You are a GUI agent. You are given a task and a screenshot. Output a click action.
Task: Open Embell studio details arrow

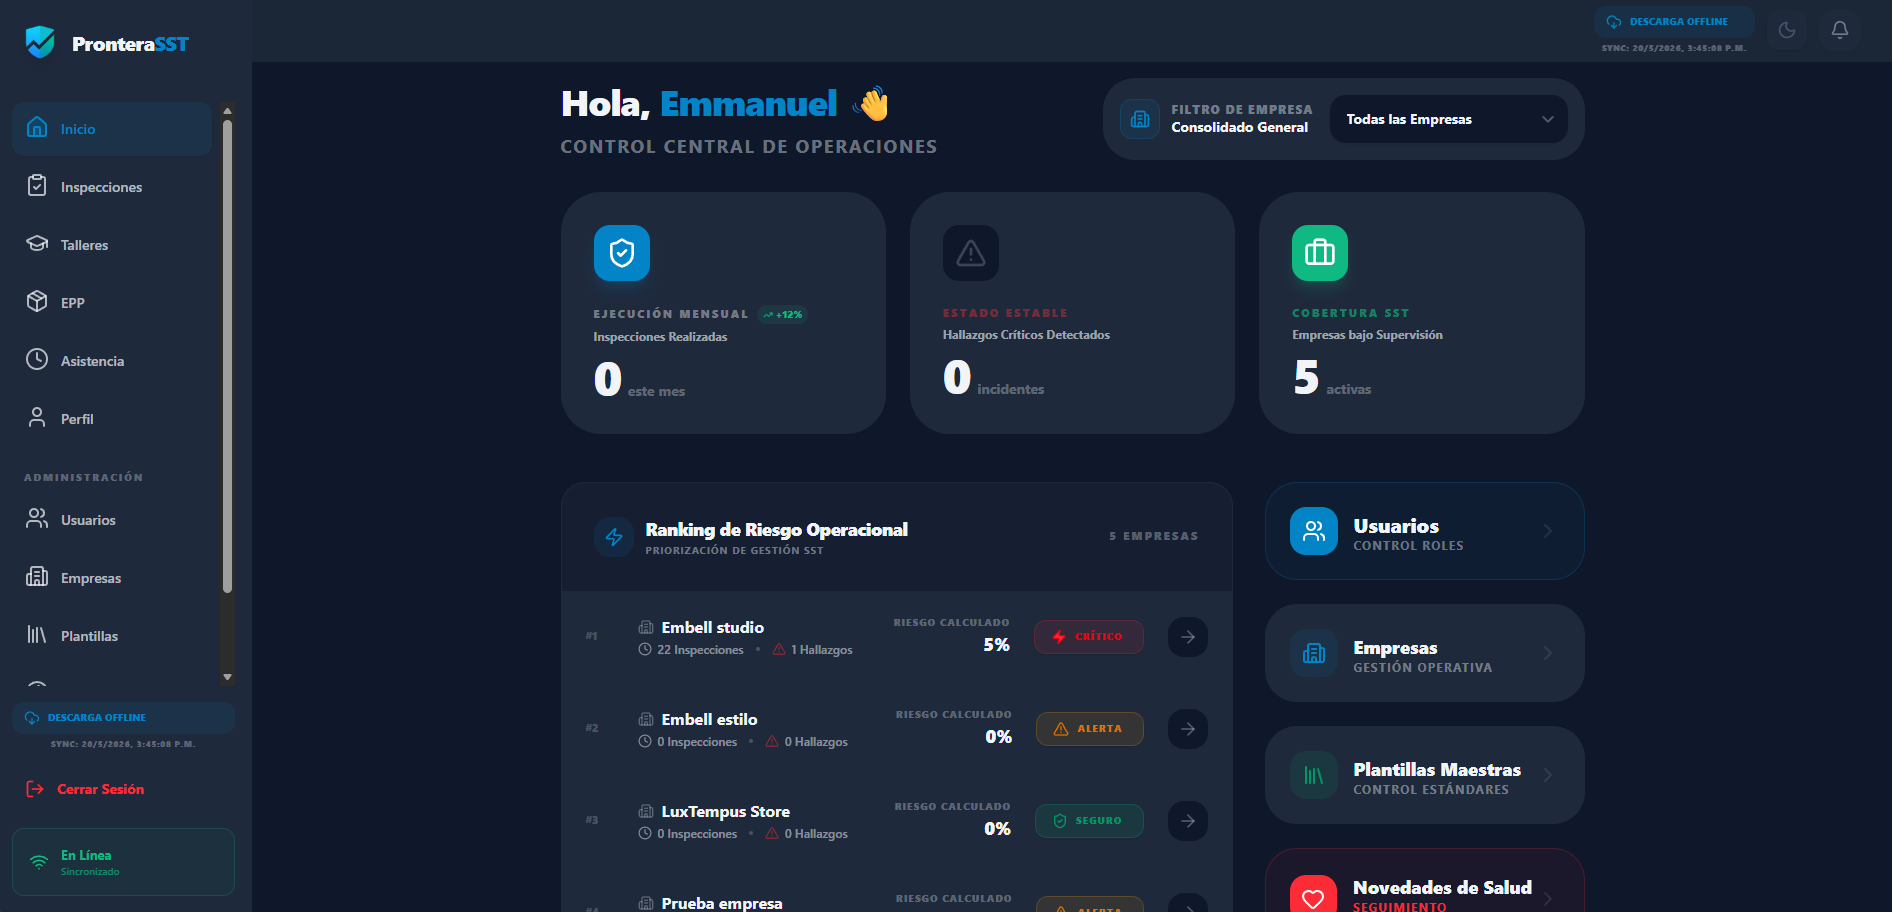pyautogui.click(x=1188, y=637)
